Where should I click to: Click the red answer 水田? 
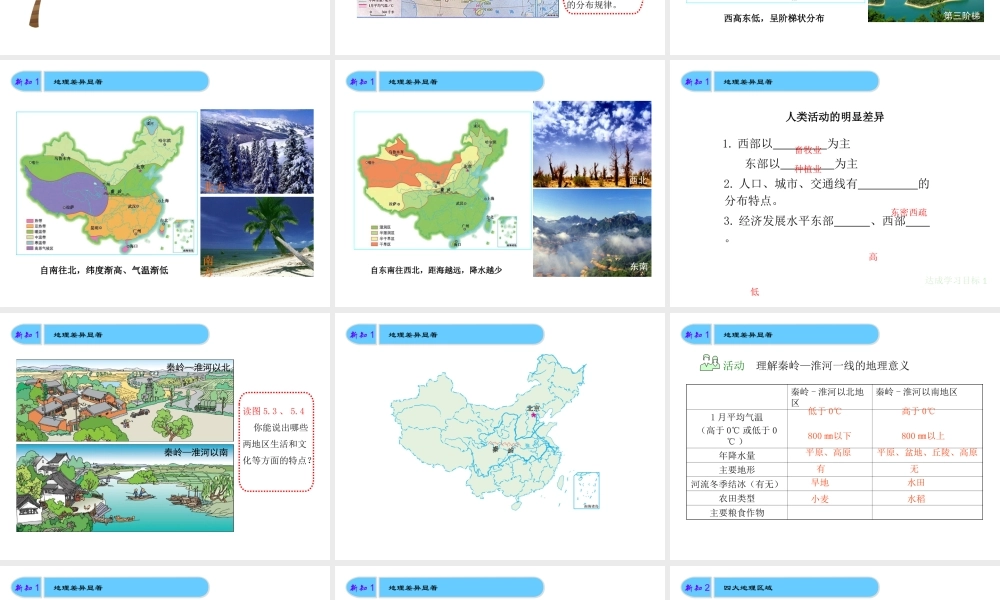(x=916, y=483)
